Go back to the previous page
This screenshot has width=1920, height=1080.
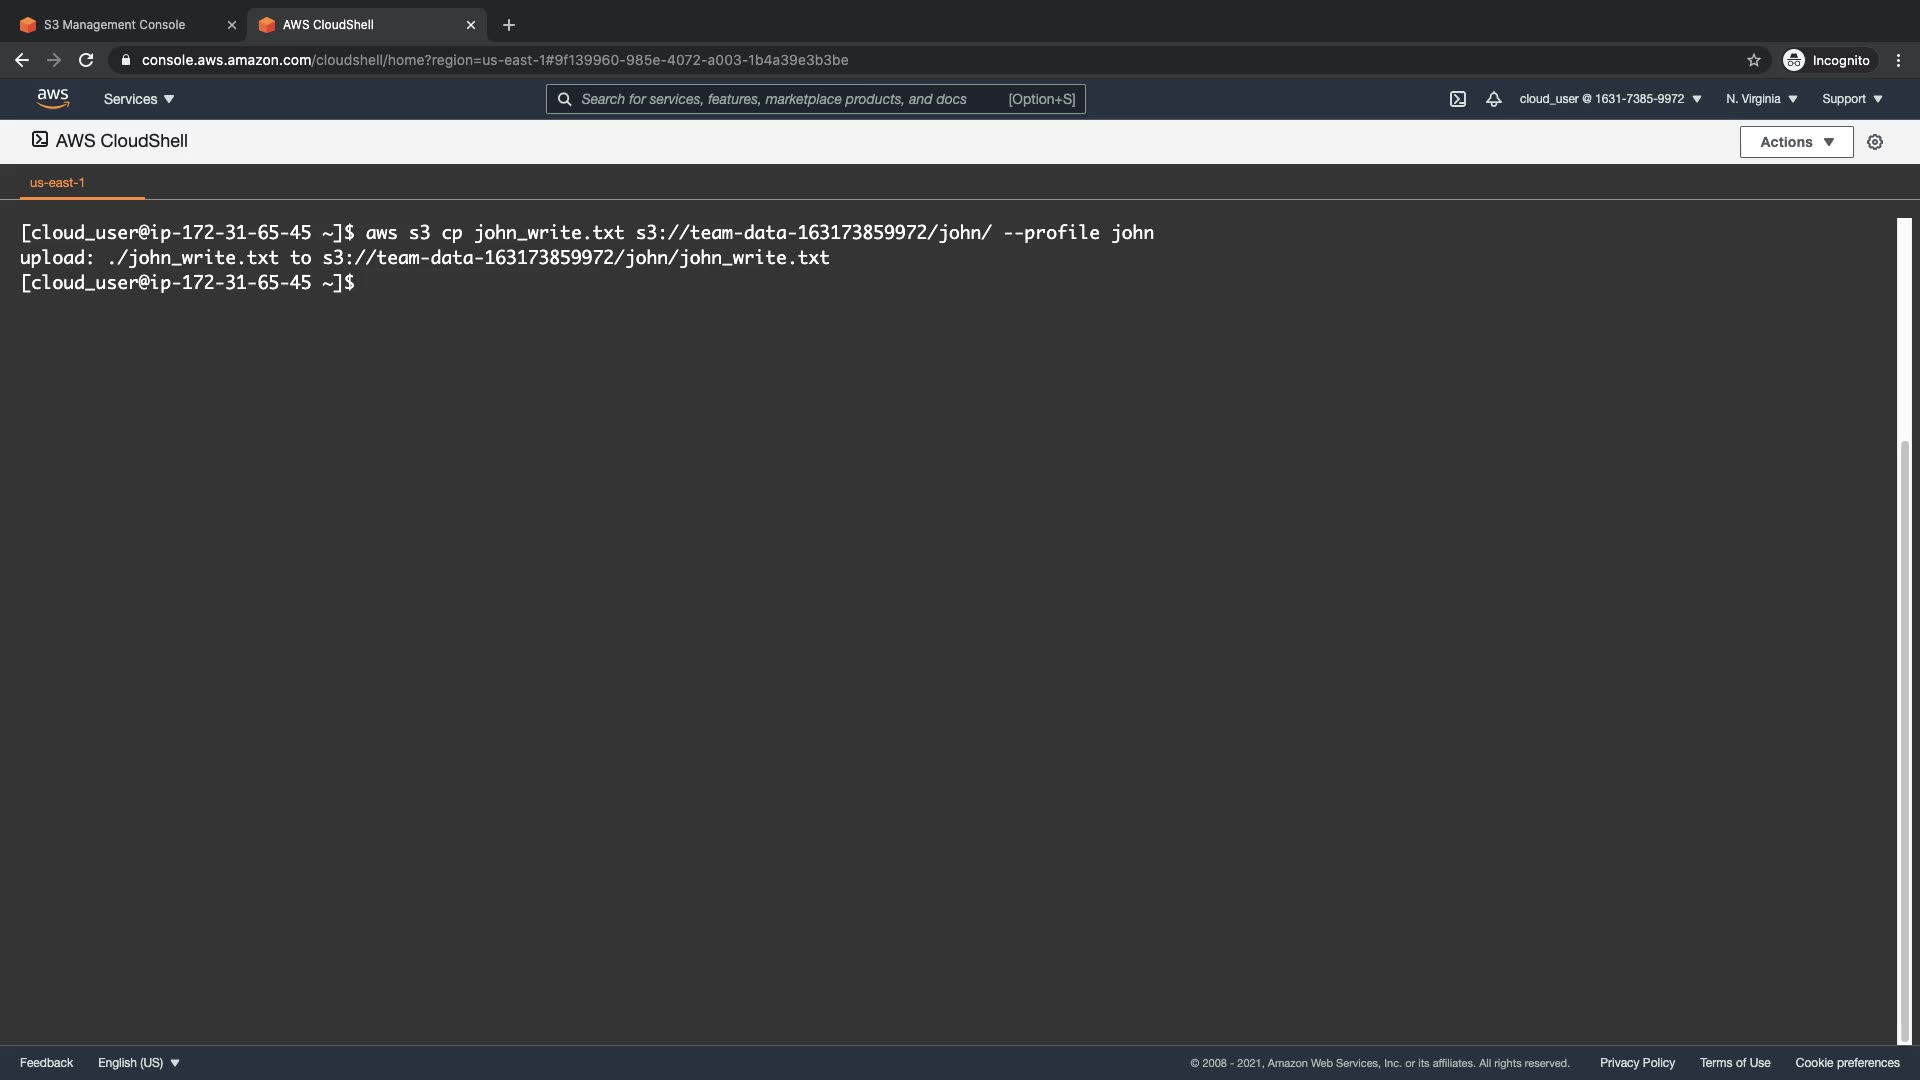click(22, 60)
